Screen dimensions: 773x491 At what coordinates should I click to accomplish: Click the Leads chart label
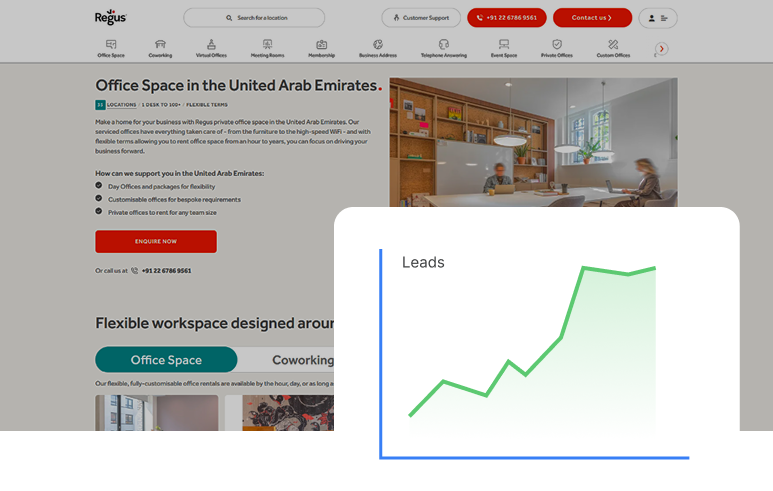(423, 262)
